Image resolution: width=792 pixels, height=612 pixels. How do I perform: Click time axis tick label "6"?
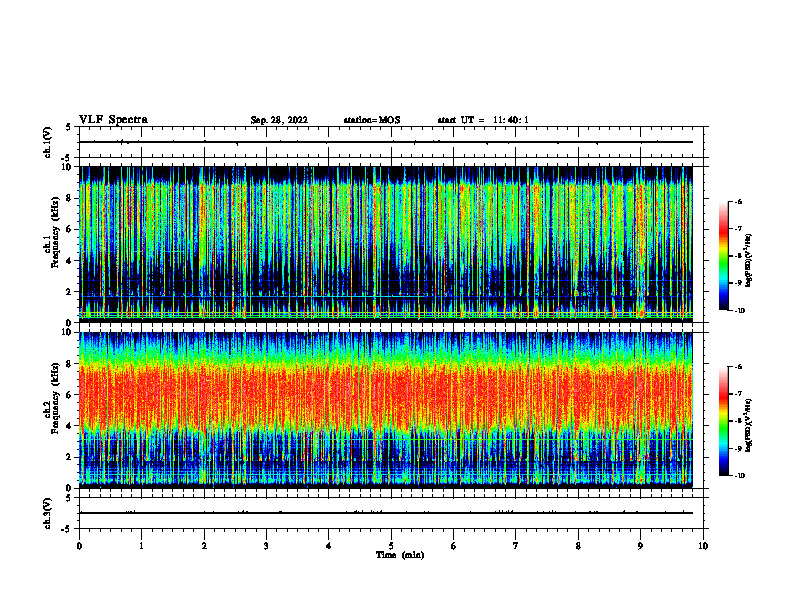[x=454, y=546]
